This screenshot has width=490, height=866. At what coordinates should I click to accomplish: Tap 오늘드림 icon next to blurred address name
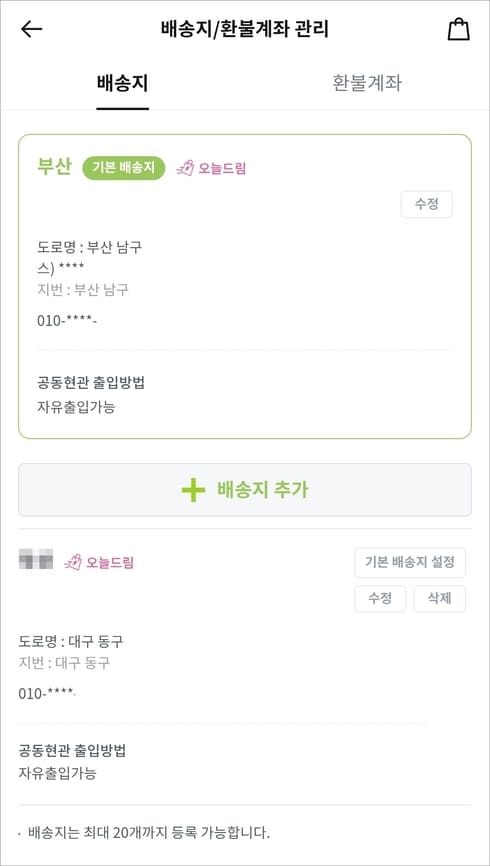pyautogui.click(x=73, y=563)
